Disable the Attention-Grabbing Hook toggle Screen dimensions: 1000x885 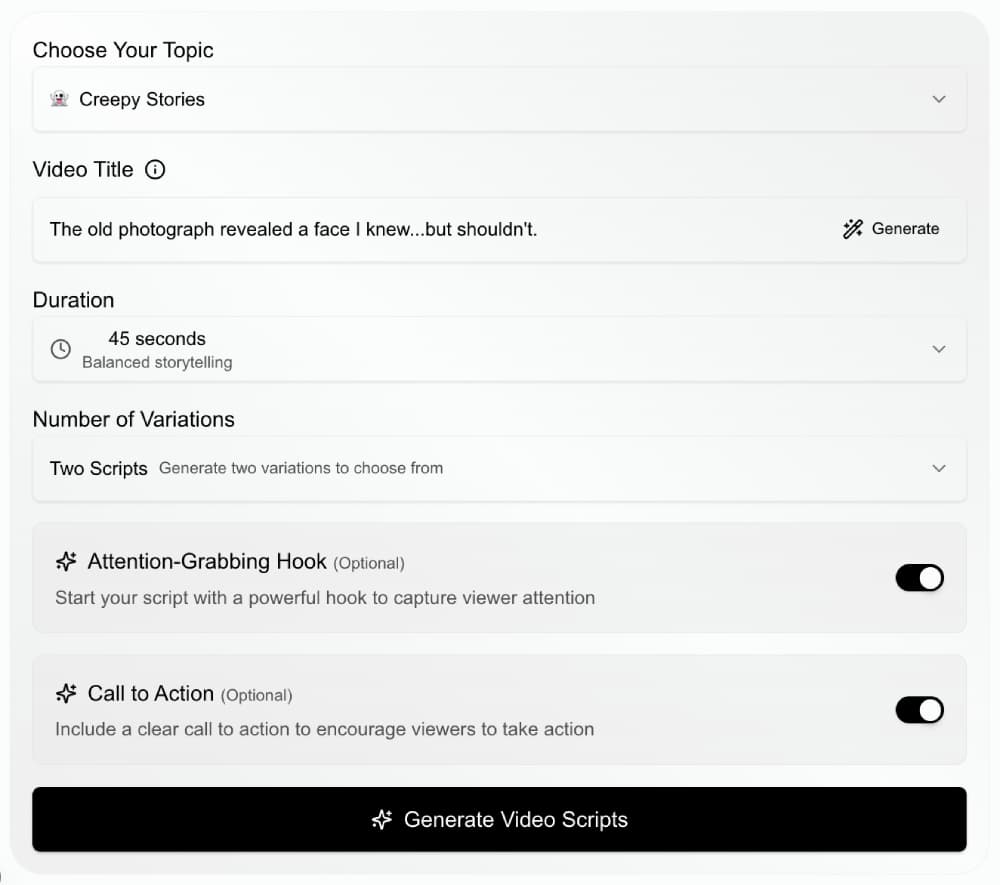919,578
